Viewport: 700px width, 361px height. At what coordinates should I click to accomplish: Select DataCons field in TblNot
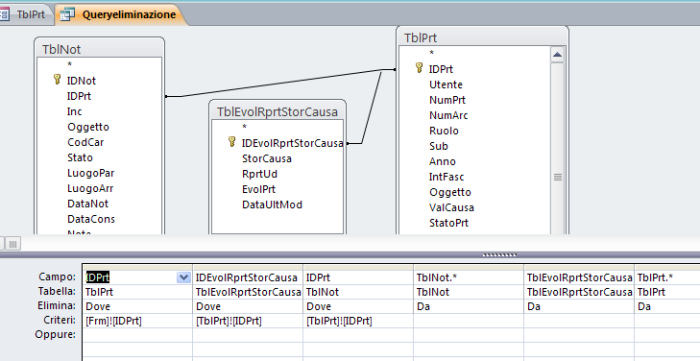click(x=91, y=219)
